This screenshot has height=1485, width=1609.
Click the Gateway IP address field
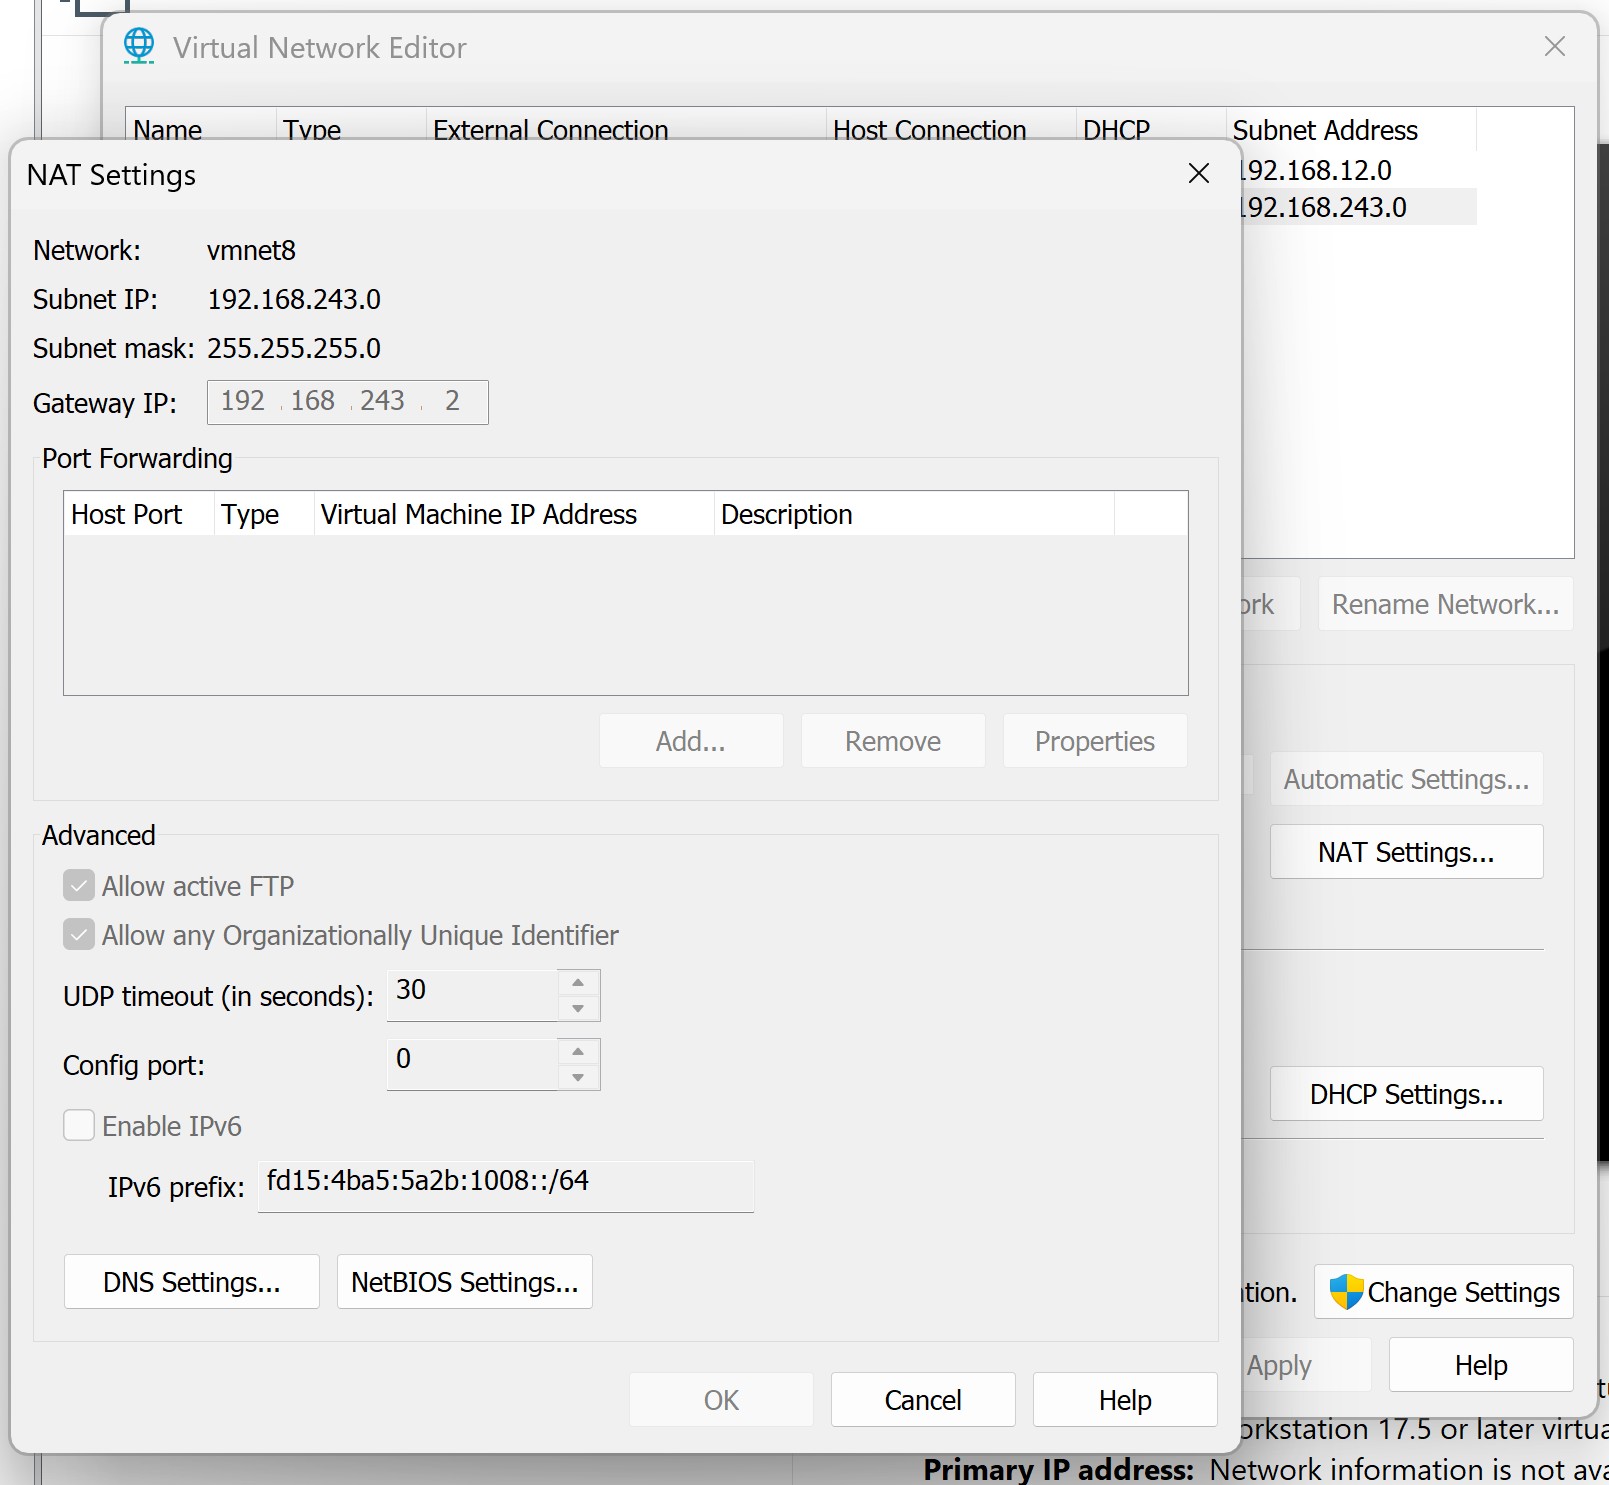click(347, 402)
